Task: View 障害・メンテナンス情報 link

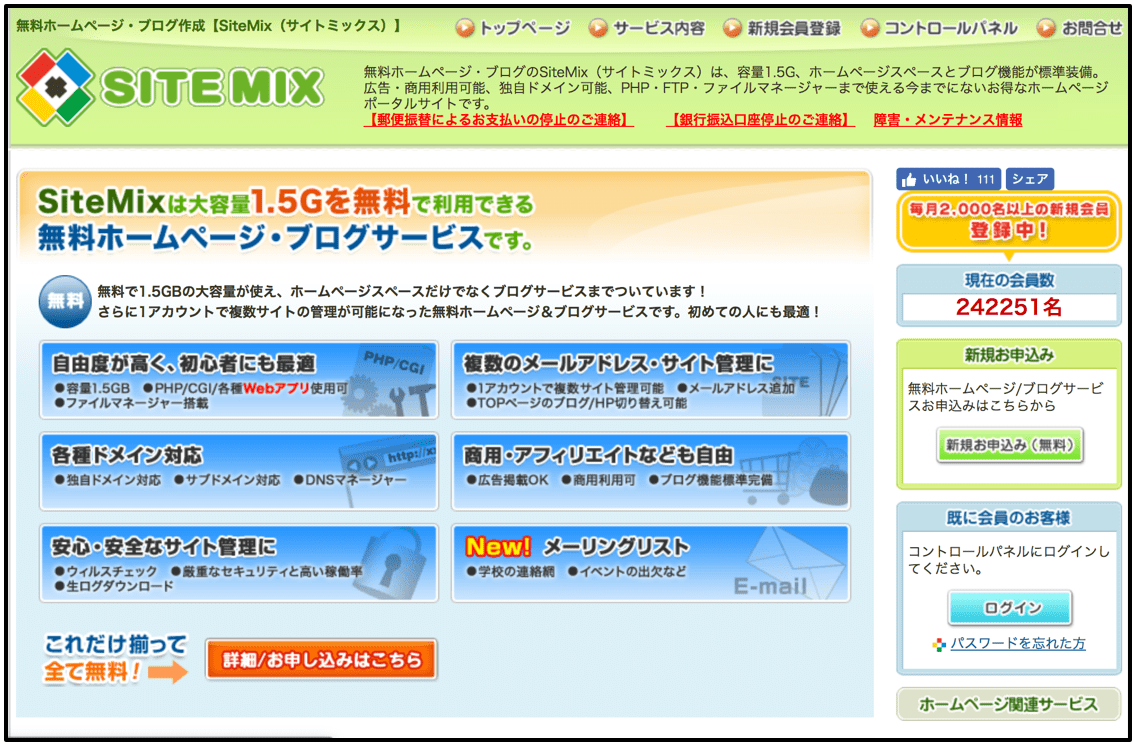Action: pyautogui.click(x=948, y=120)
